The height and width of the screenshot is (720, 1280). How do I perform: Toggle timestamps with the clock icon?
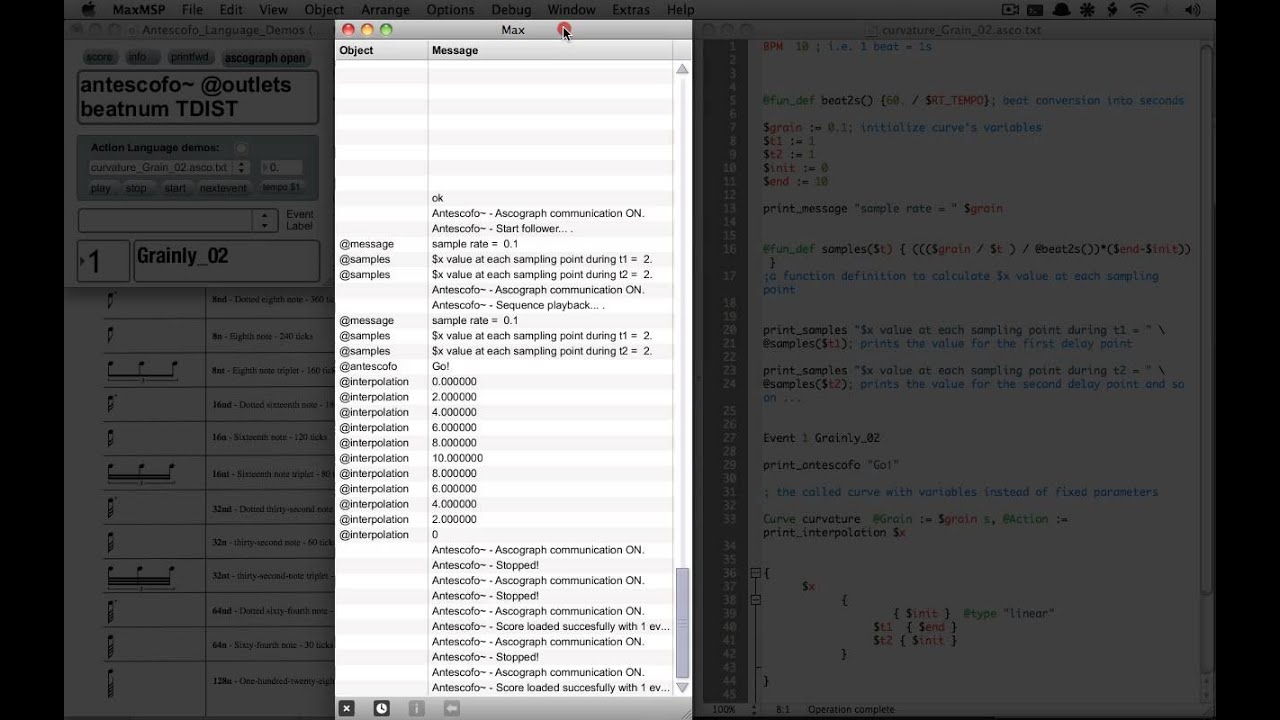pyautogui.click(x=381, y=708)
